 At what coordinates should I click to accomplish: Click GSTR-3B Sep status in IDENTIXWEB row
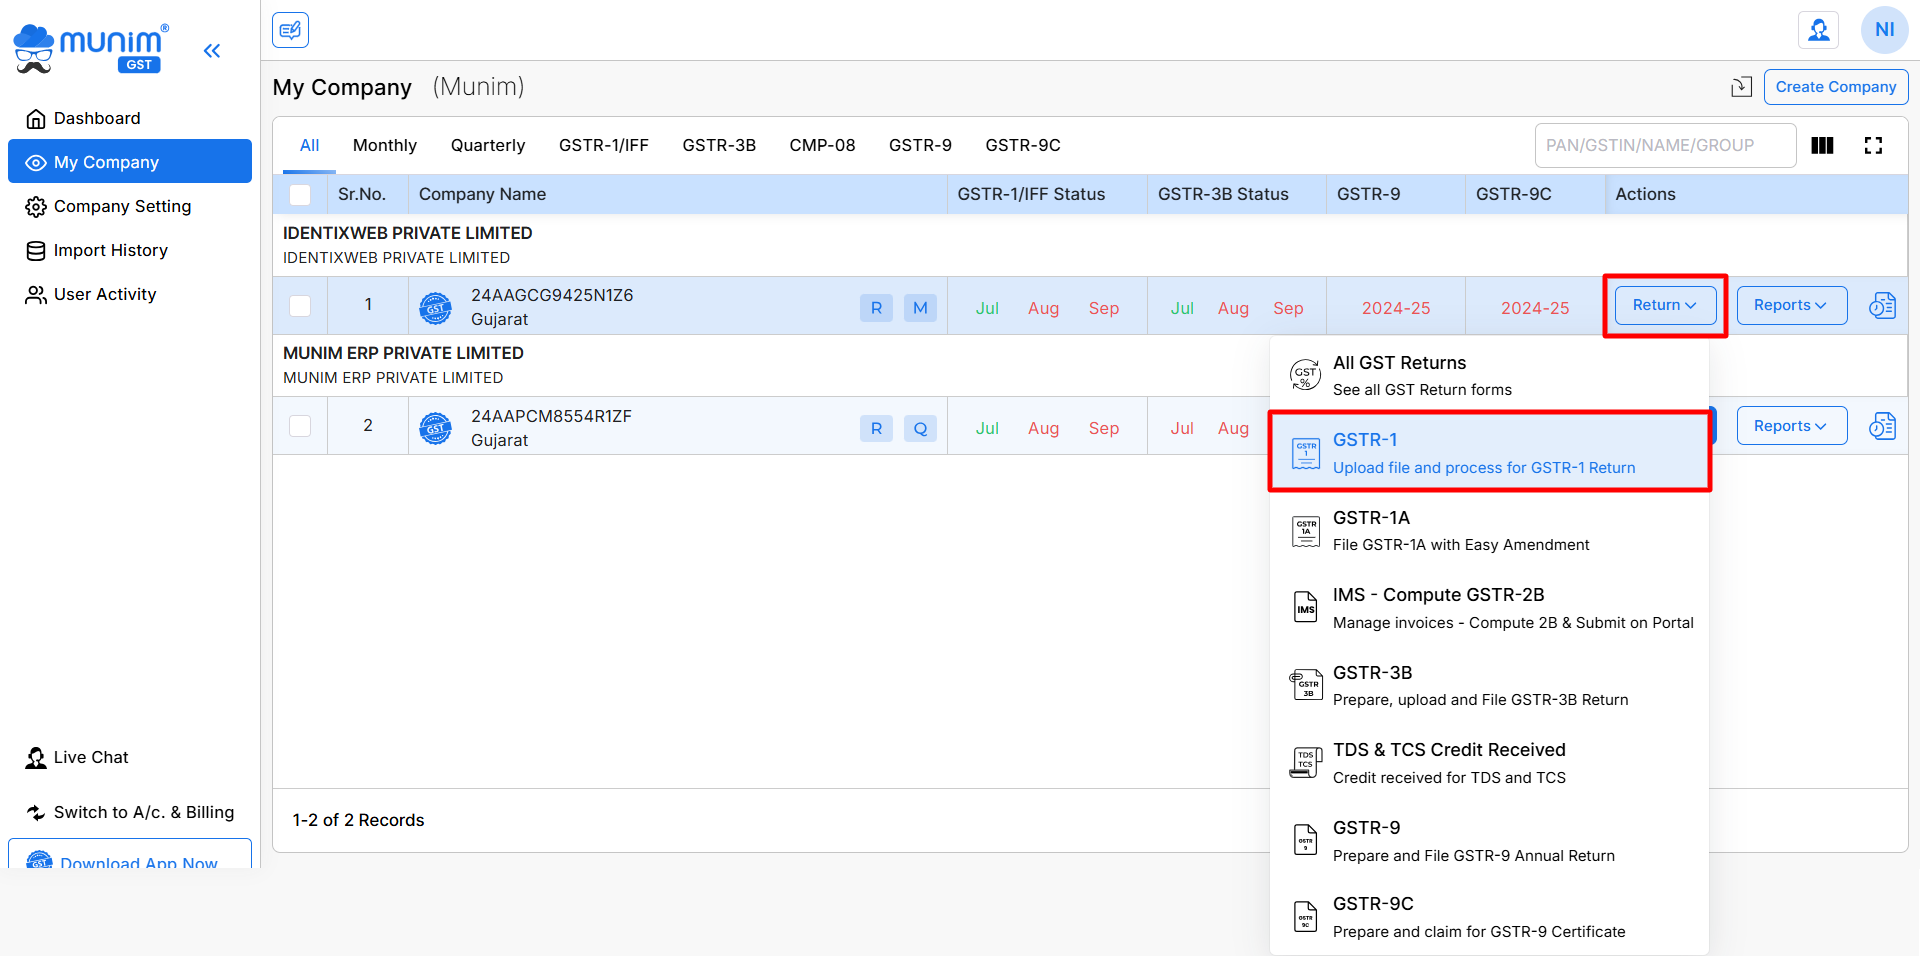pyautogui.click(x=1288, y=309)
